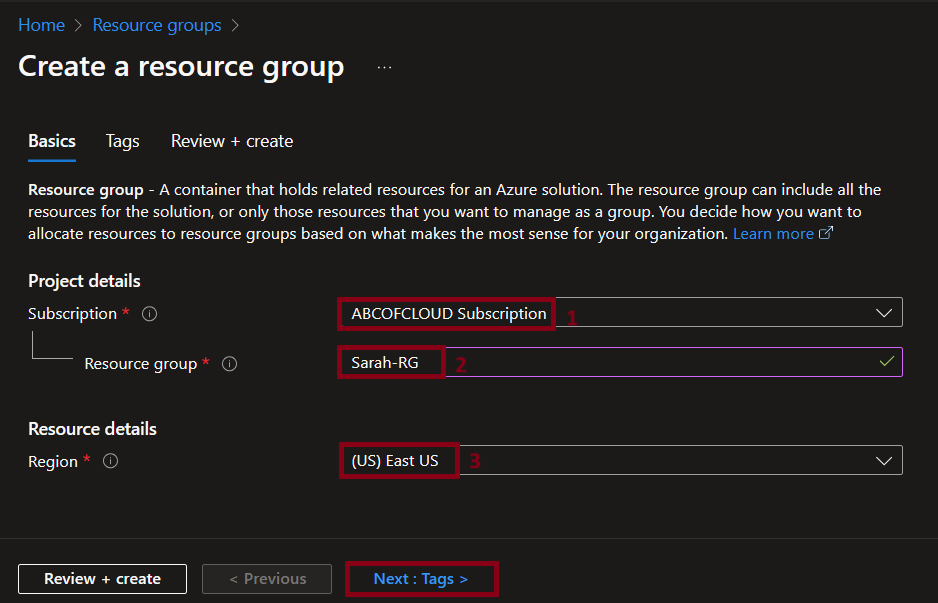Open the Learn more link
Screen dimensions: 938x603
(x=773, y=233)
